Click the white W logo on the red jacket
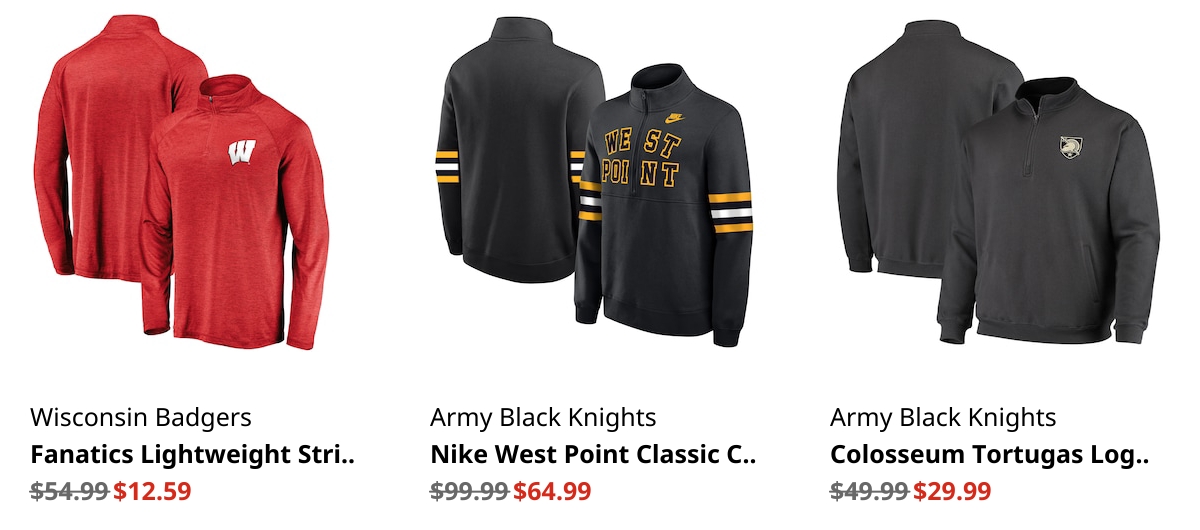Viewport: 1200px width, 530px height. coord(241,154)
